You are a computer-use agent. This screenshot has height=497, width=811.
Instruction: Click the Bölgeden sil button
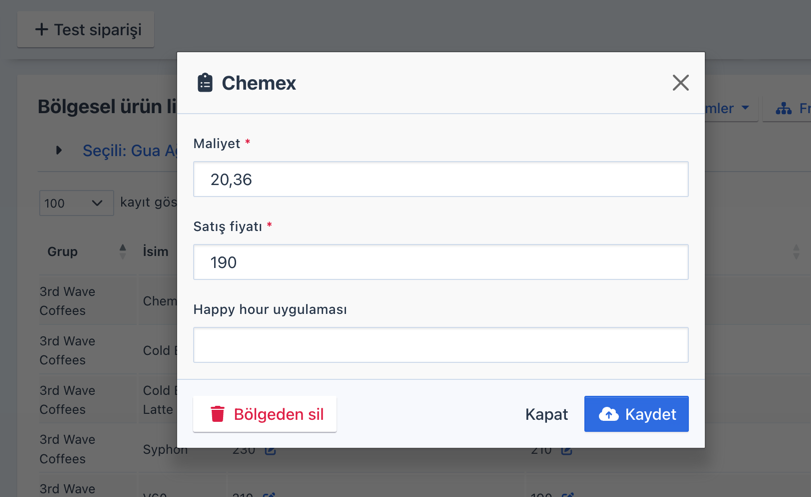[265, 414]
